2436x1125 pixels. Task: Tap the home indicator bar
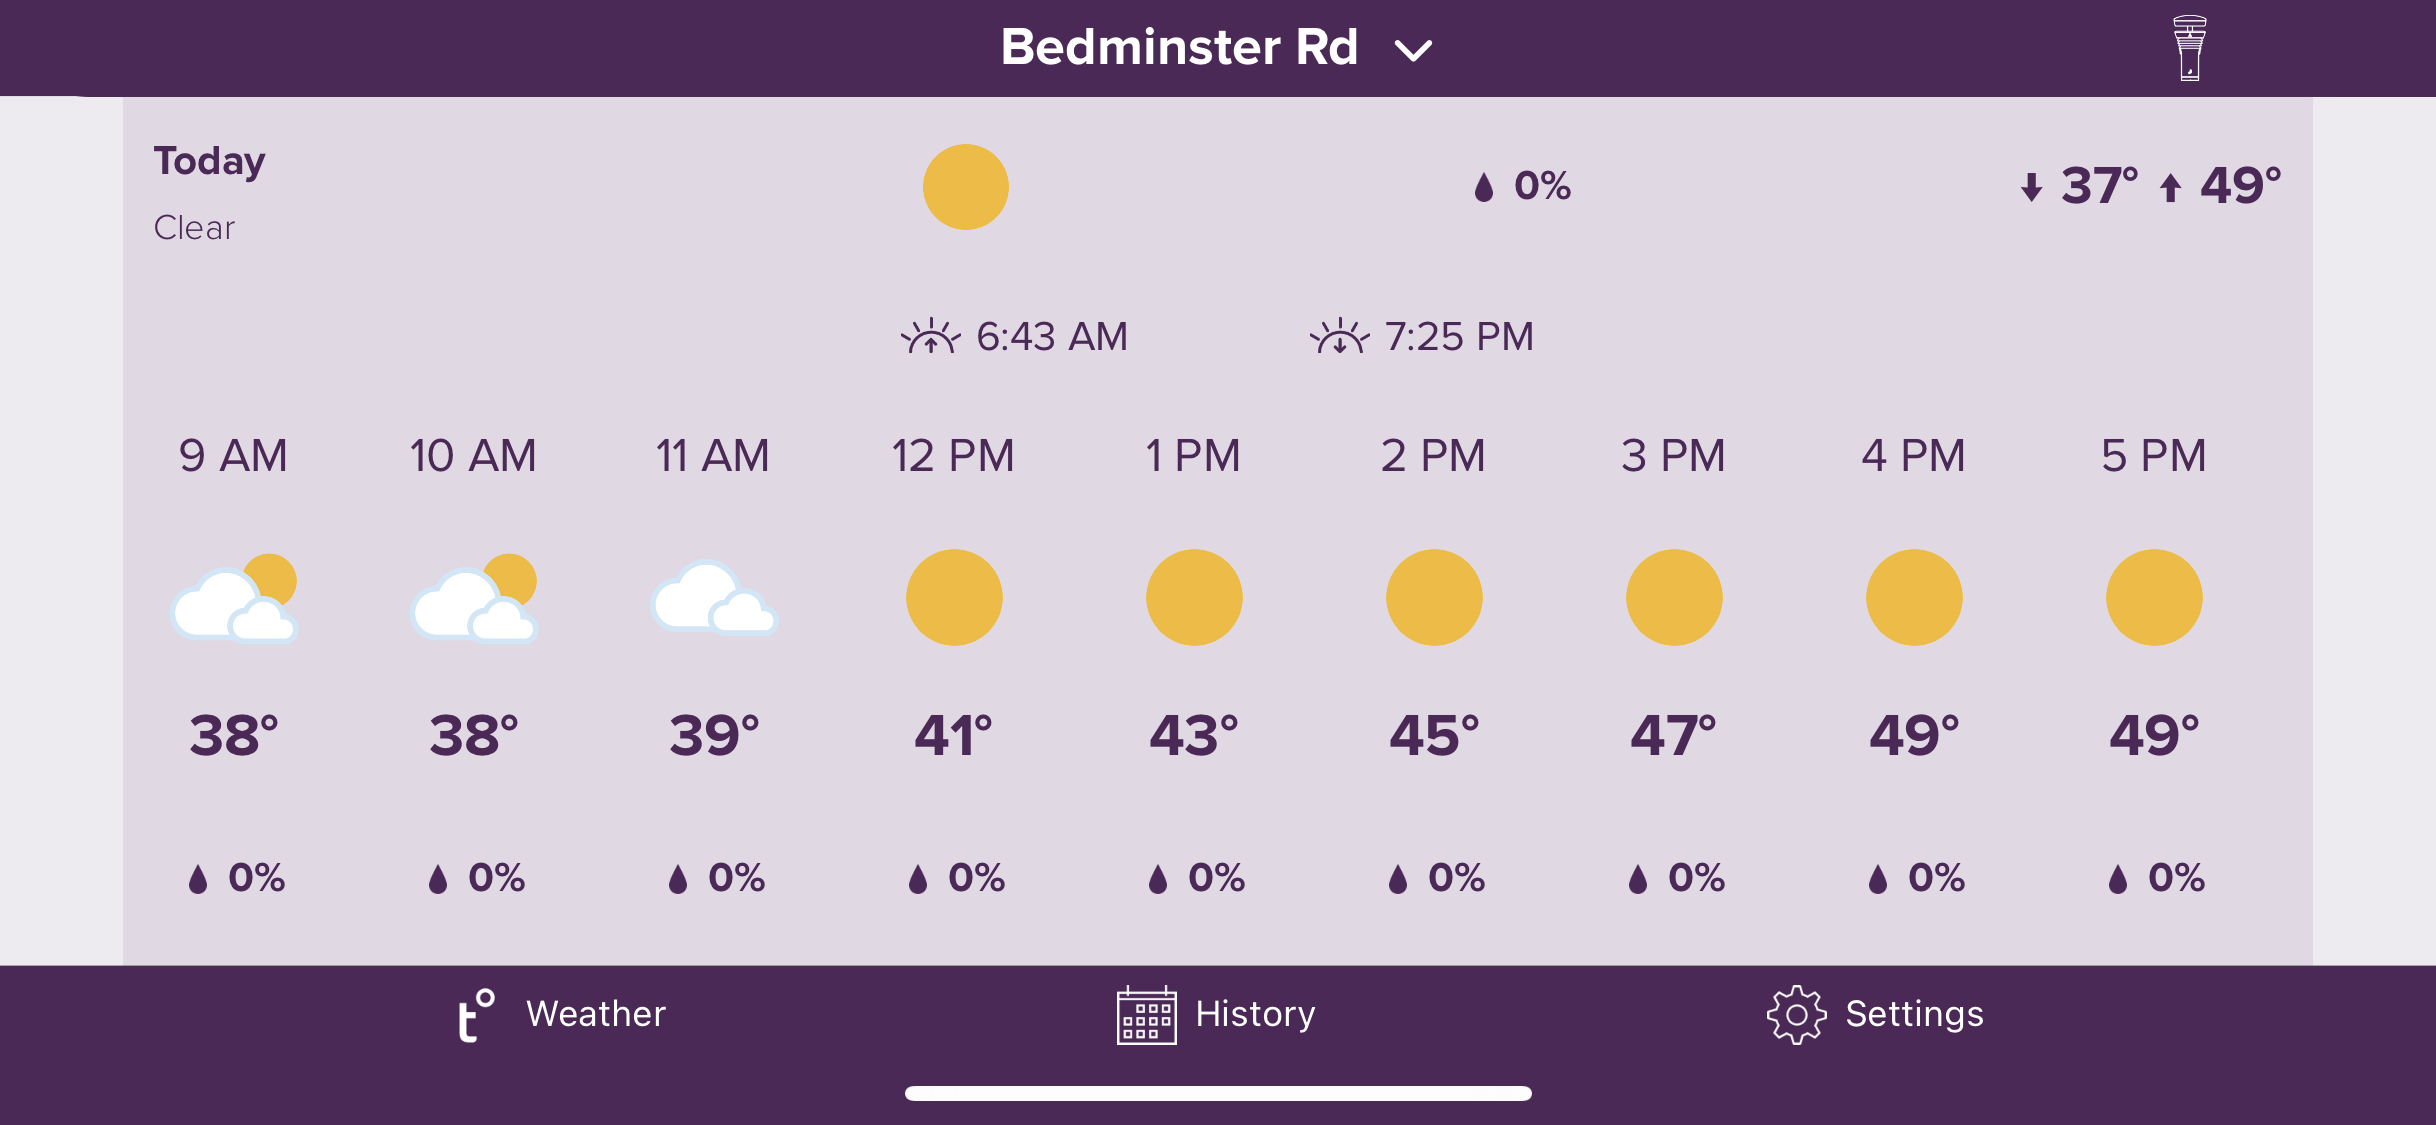pos(1218,1093)
